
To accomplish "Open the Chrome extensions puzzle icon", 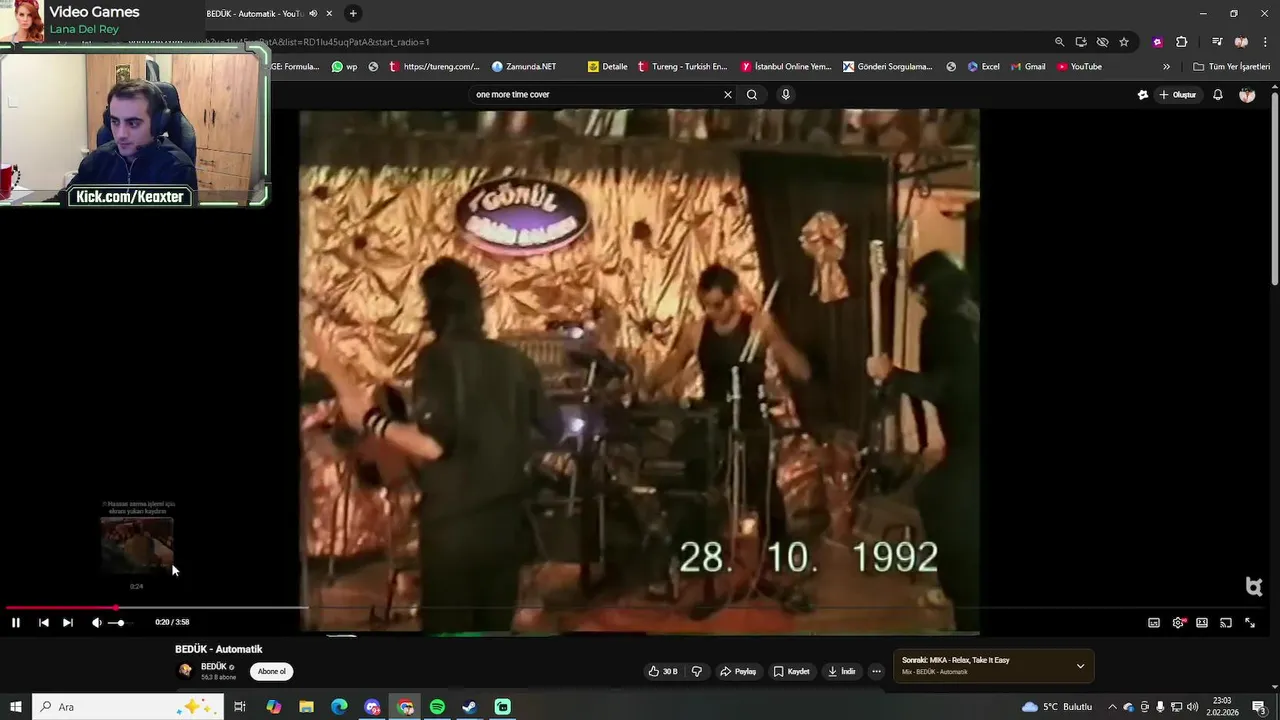I will coord(1182,42).
